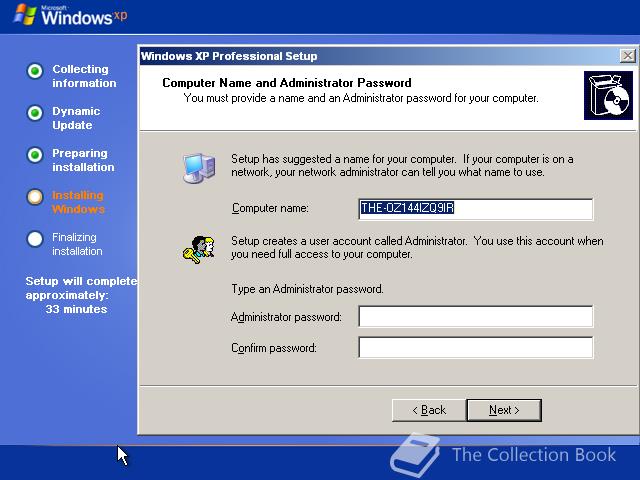Screen dimensions: 640x480
Task: Click the computer monitor icon
Action: [199, 167]
